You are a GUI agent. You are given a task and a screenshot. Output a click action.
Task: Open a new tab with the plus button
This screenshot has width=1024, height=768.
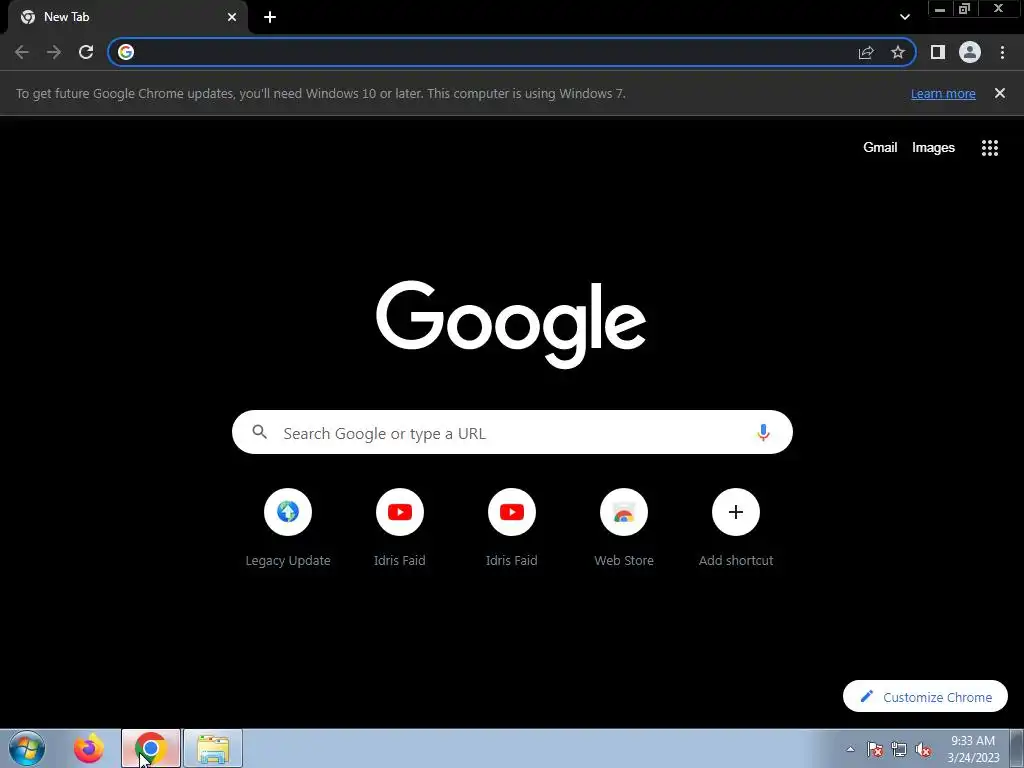[x=270, y=17]
